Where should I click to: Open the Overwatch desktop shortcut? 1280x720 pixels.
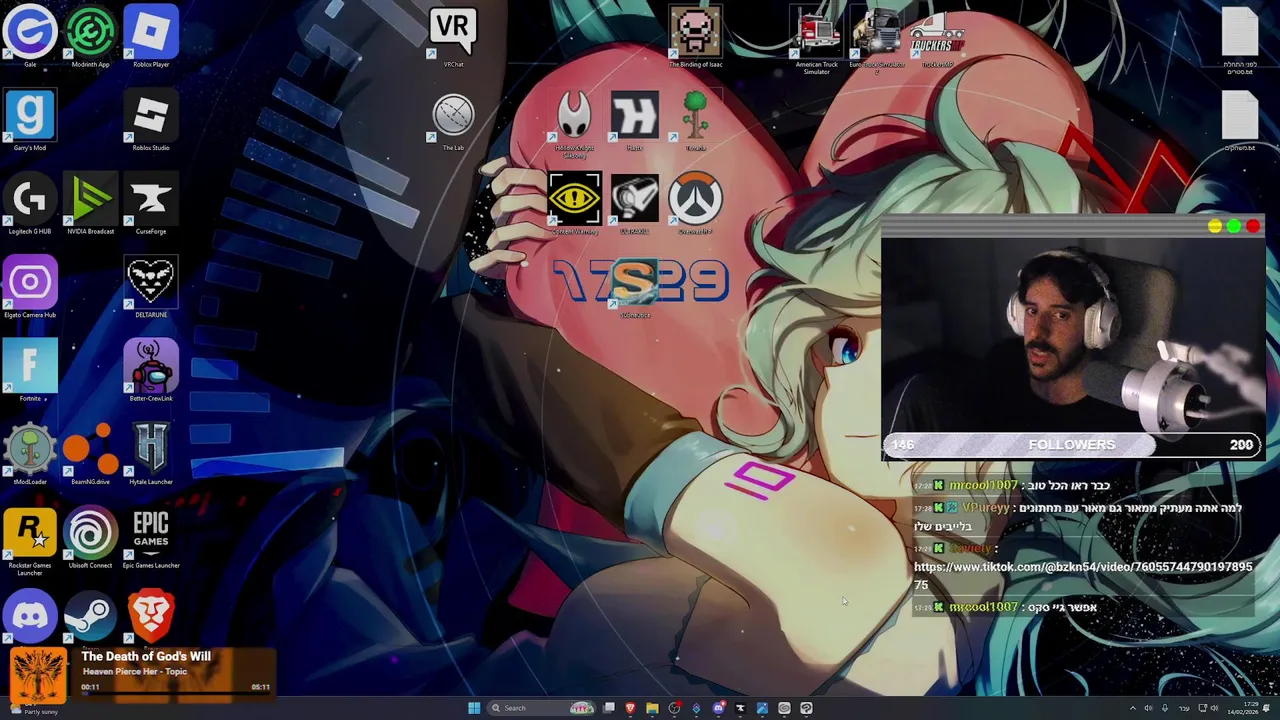point(695,203)
